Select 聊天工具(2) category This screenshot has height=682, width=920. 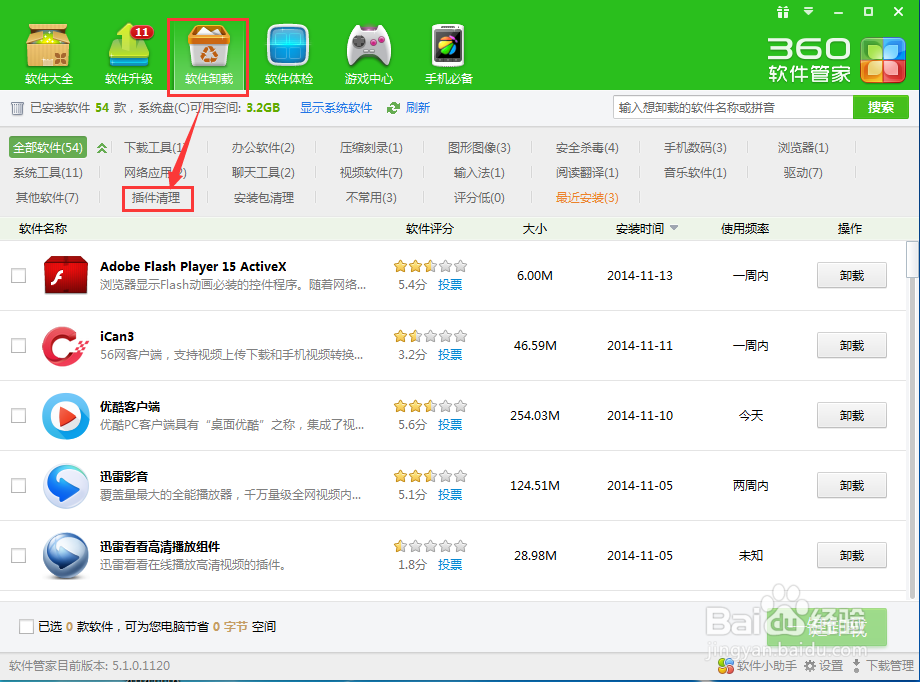point(263,173)
